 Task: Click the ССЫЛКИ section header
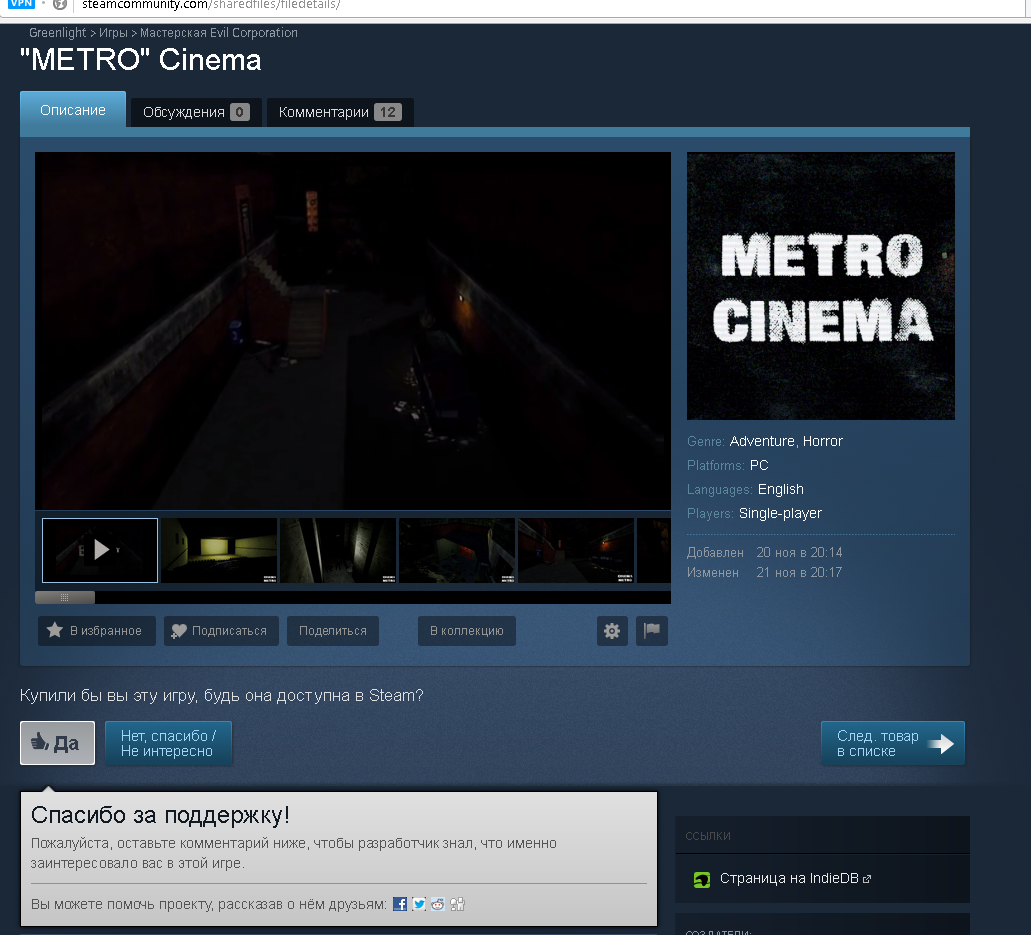[x=707, y=836]
